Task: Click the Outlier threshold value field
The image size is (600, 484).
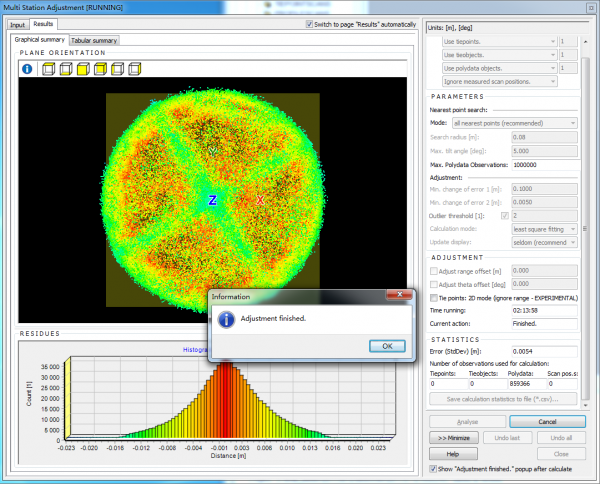Action: pyautogui.click(x=545, y=215)
